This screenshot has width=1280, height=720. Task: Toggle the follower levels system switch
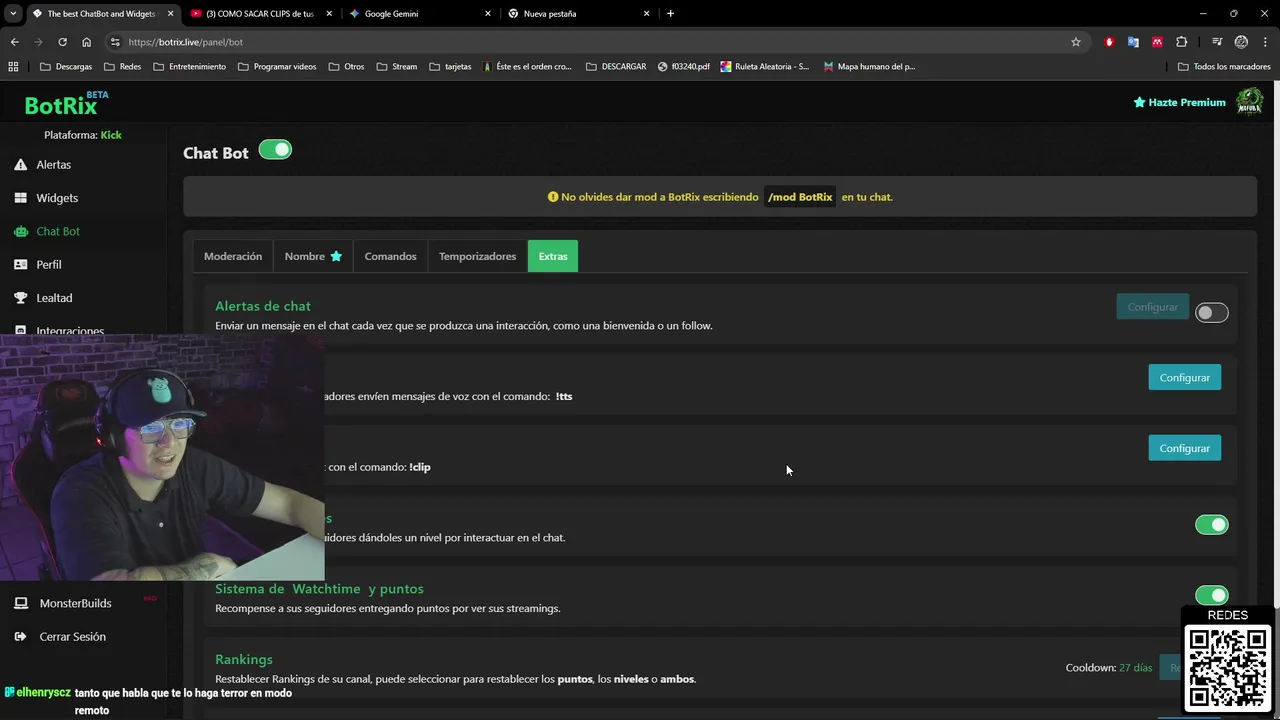coord(1211,525)
